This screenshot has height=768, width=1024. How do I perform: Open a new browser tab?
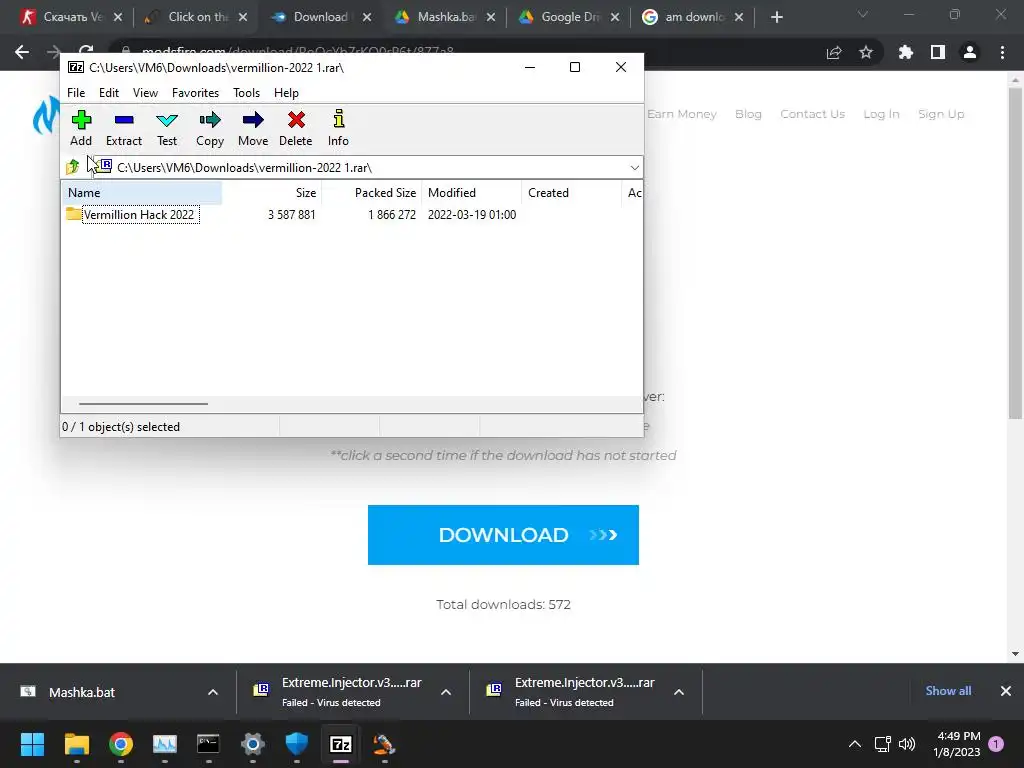pos(776,18)
